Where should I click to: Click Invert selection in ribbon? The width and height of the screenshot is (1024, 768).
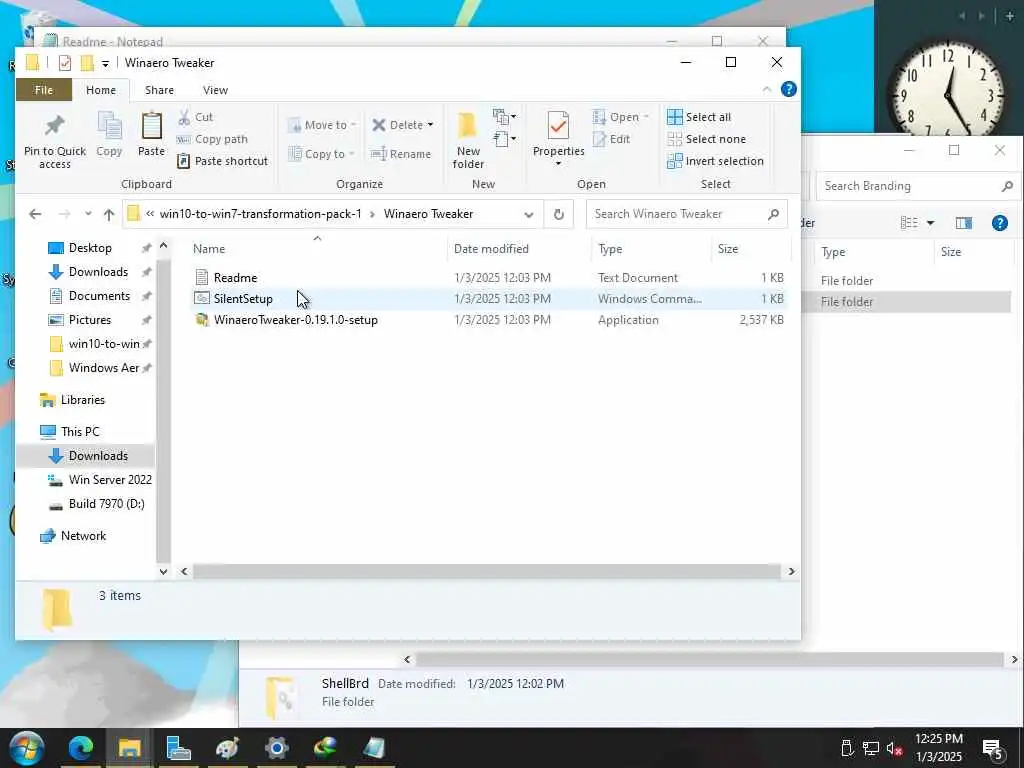[x=715, y=161]
